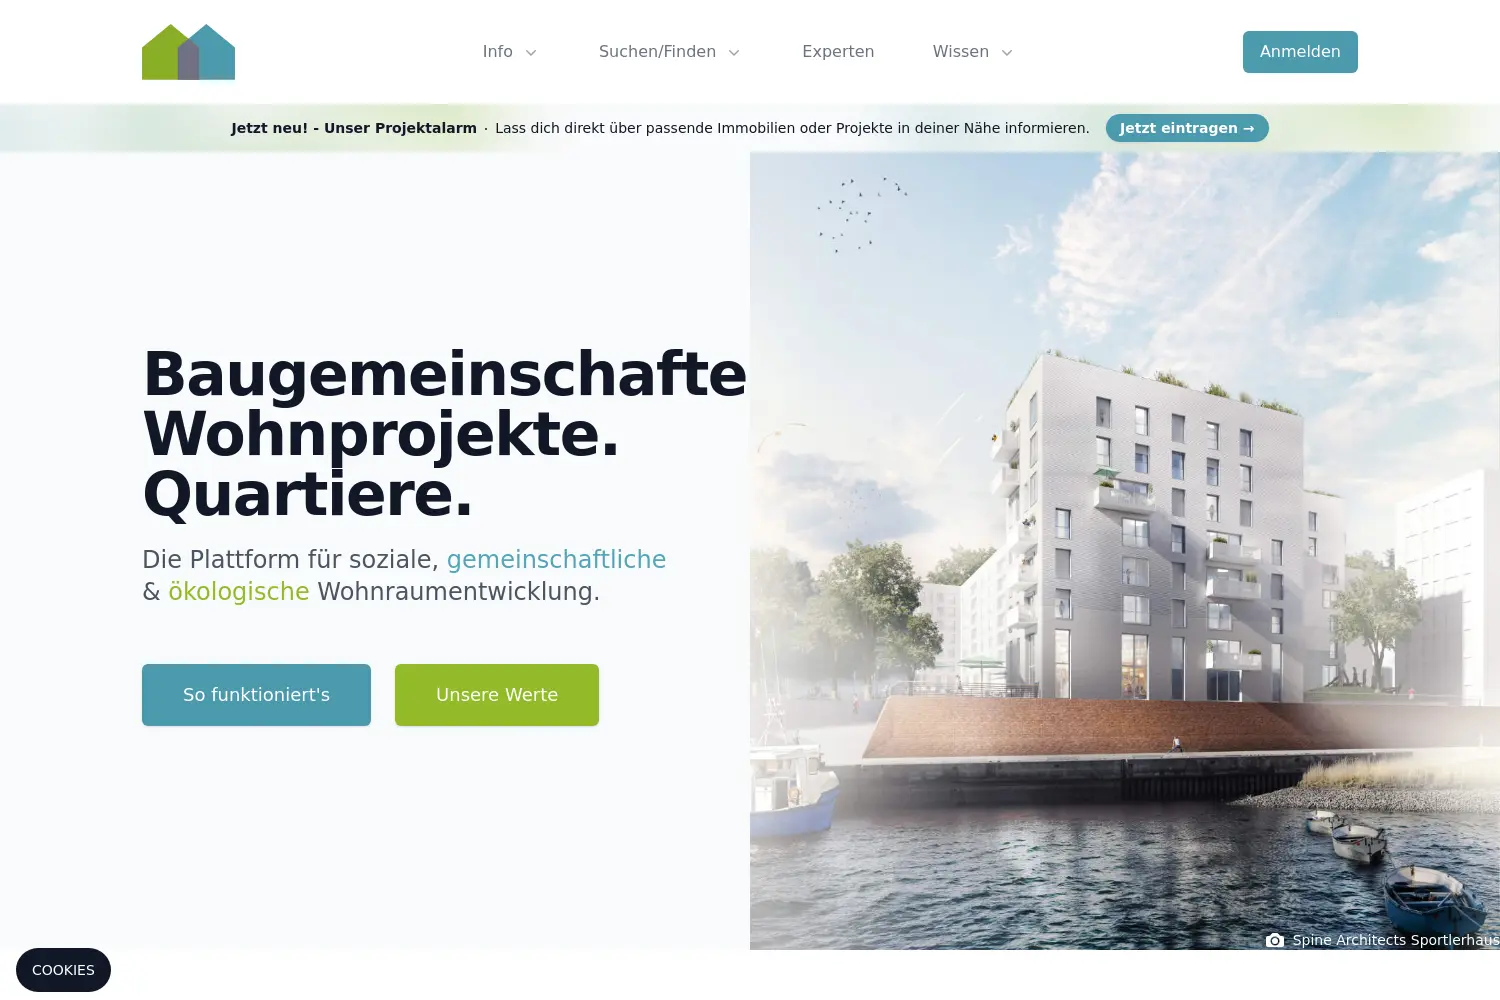Viewport: 1500px width, 1000px height.
Task: Open the Wissen dropdown chevron
Action: point(1007,53)
